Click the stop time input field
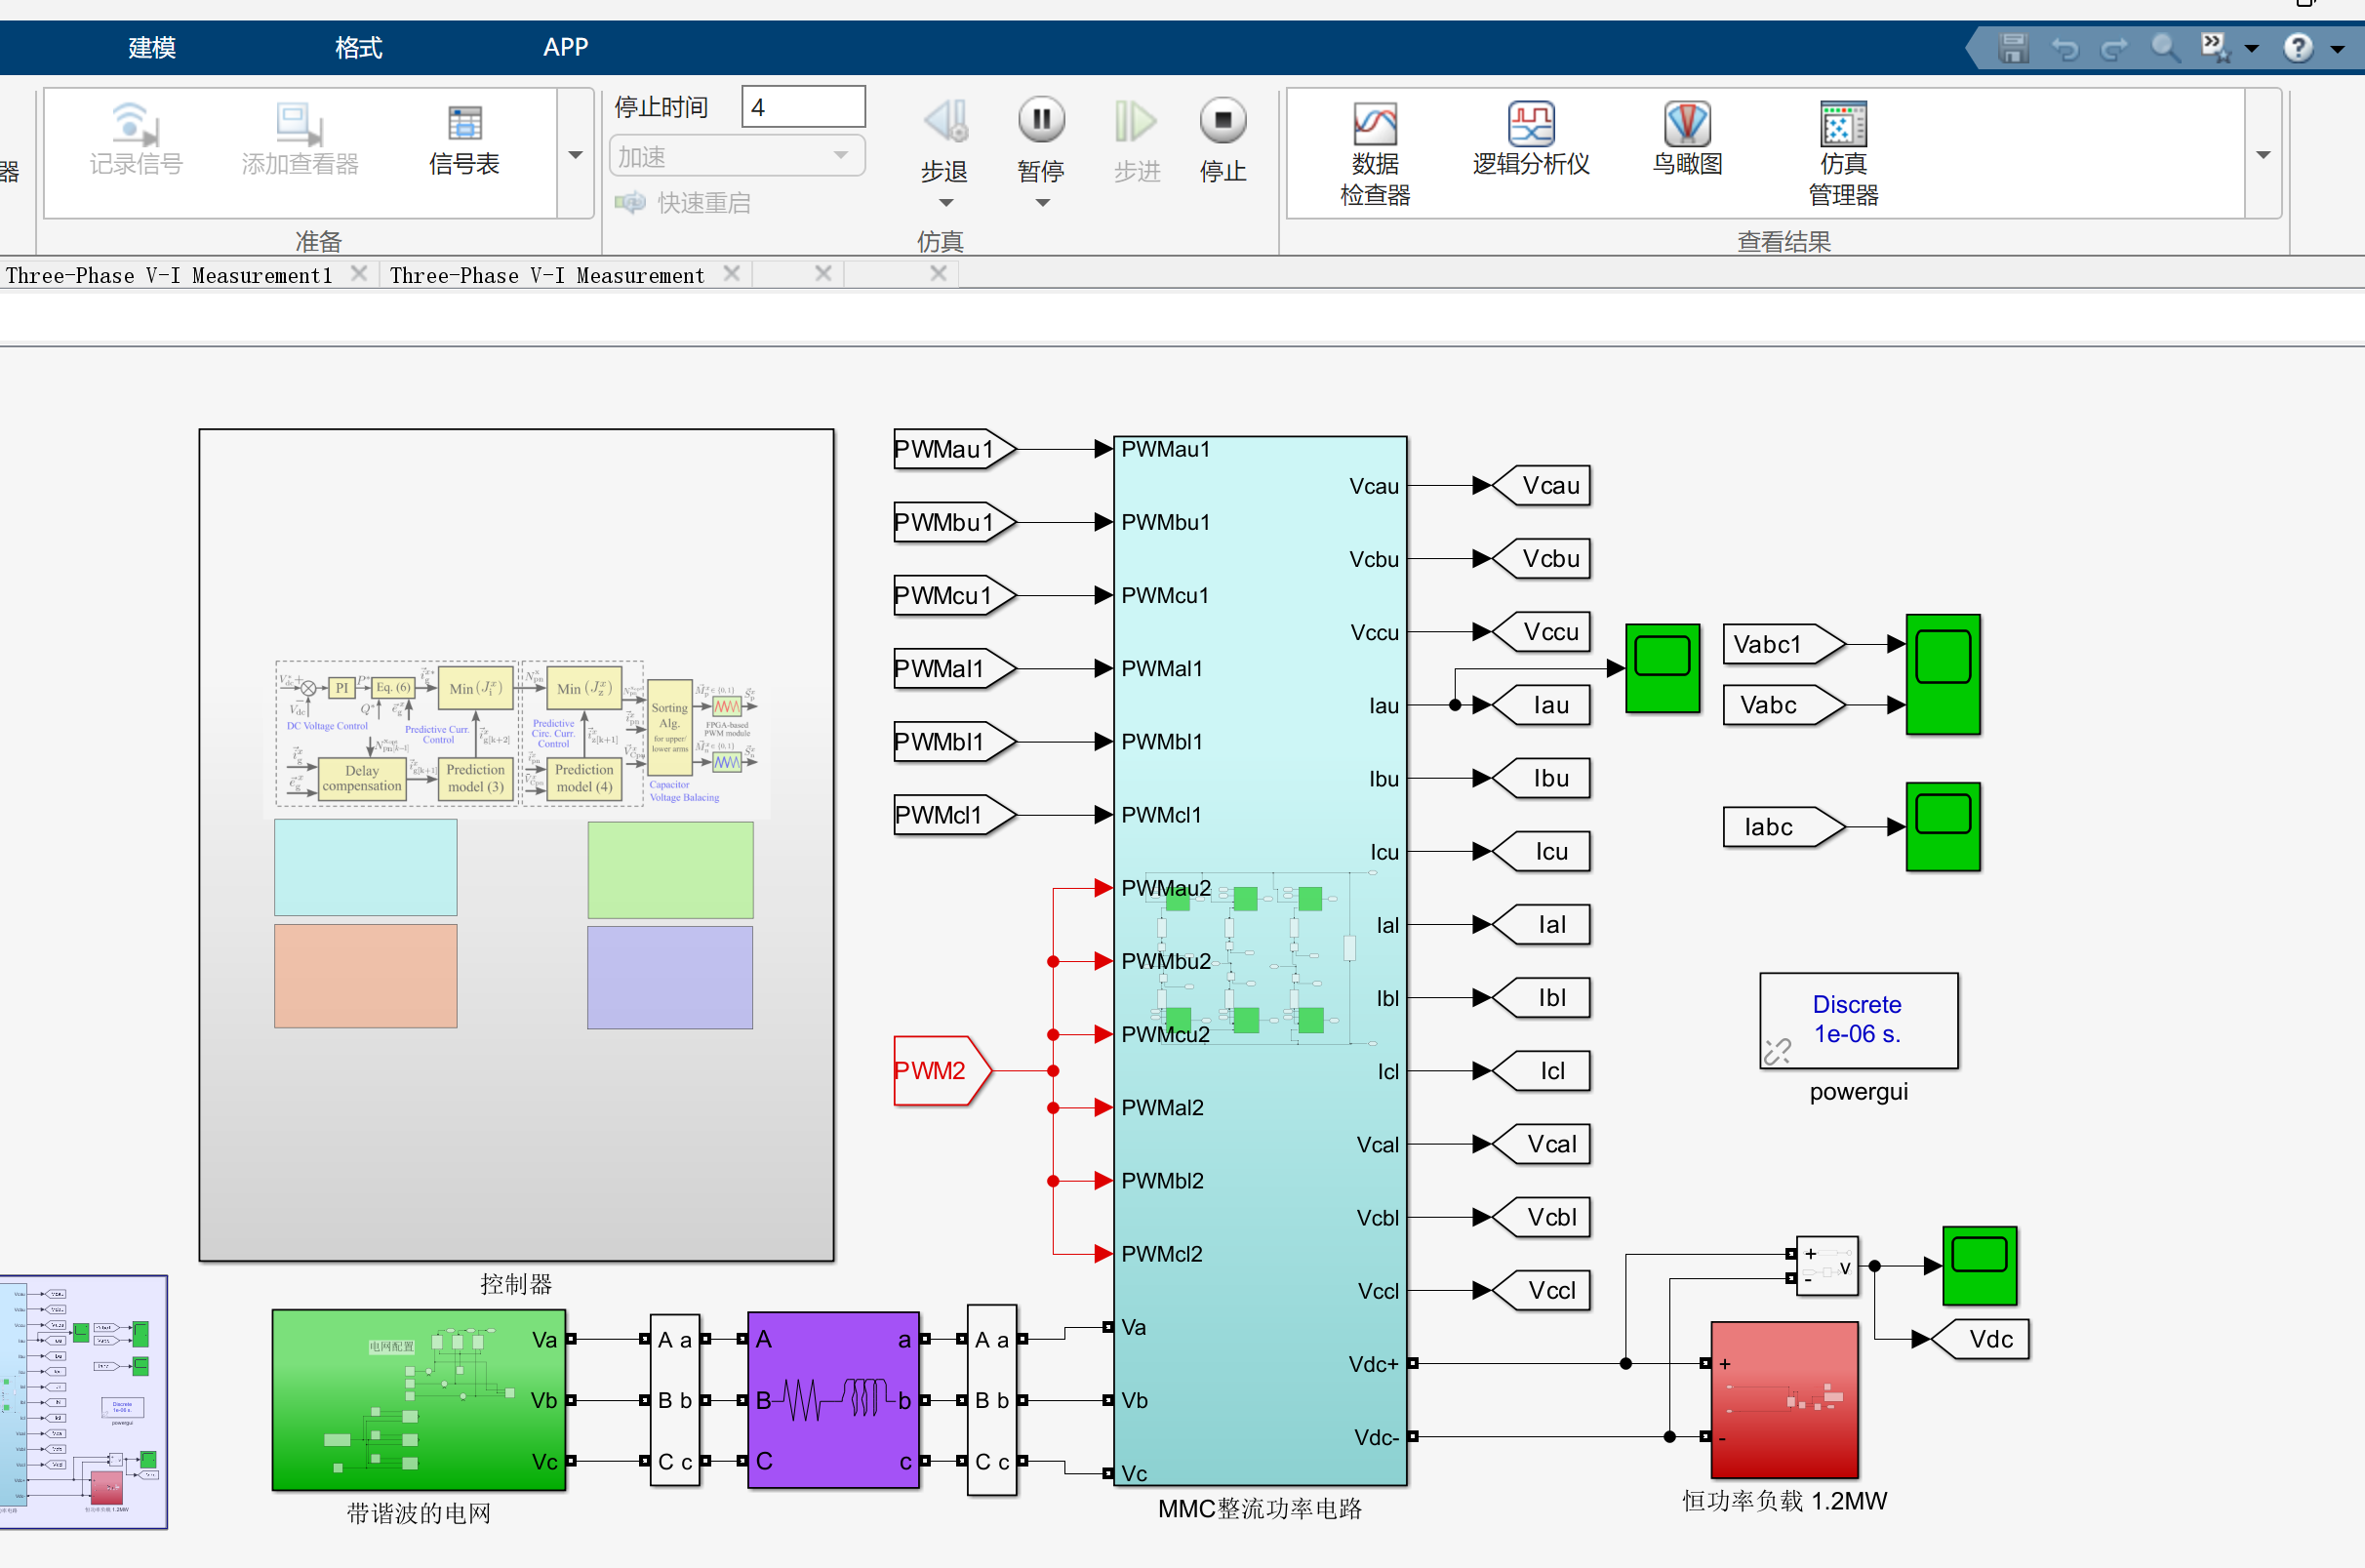 [x=802, y=107]
